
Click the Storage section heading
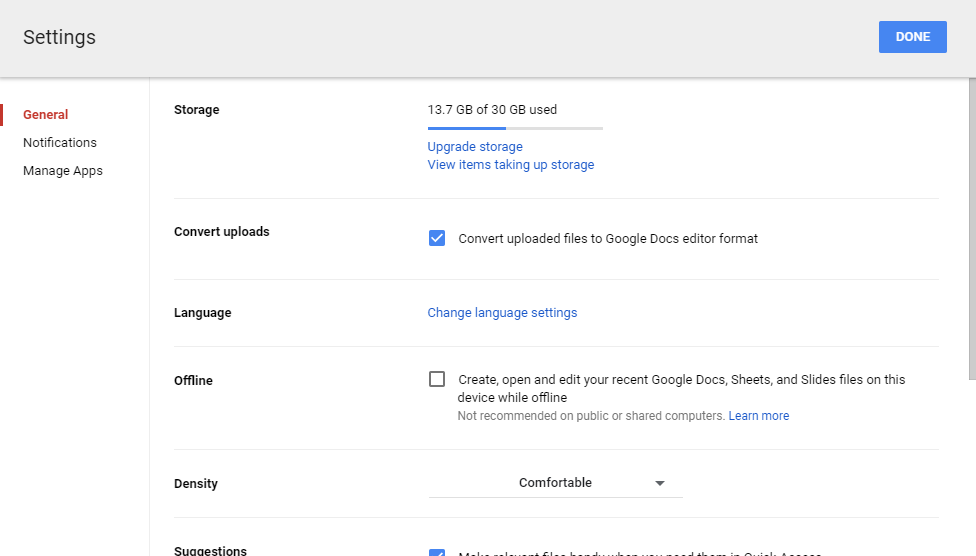pyautogui.click(x=197, y=110)
